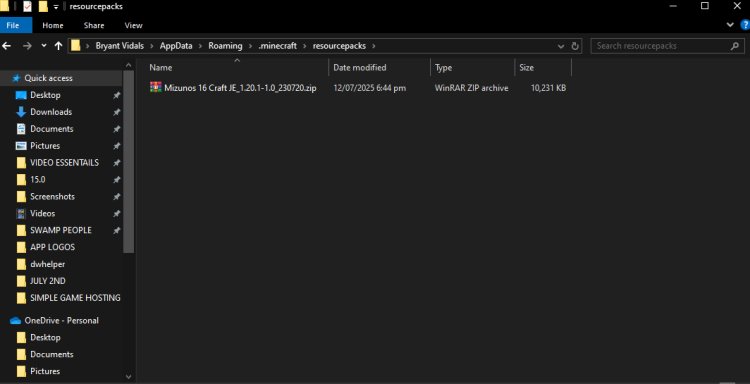The image size is (750, 384).
Task: Open Pictures under OneDrive - Personal
Action: pyautogui.click(x=45, y=371)
